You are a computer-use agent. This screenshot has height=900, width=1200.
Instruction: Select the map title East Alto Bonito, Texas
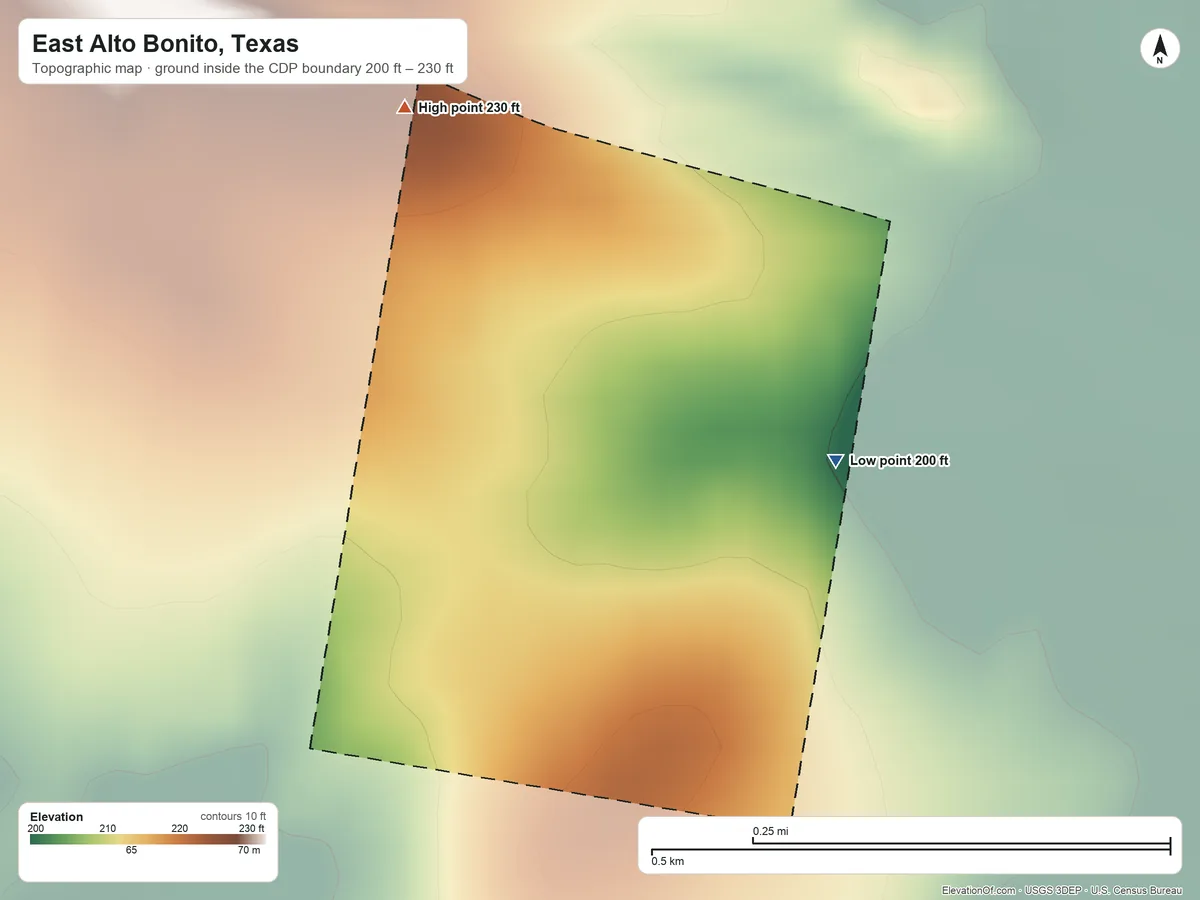click(165, 44)
